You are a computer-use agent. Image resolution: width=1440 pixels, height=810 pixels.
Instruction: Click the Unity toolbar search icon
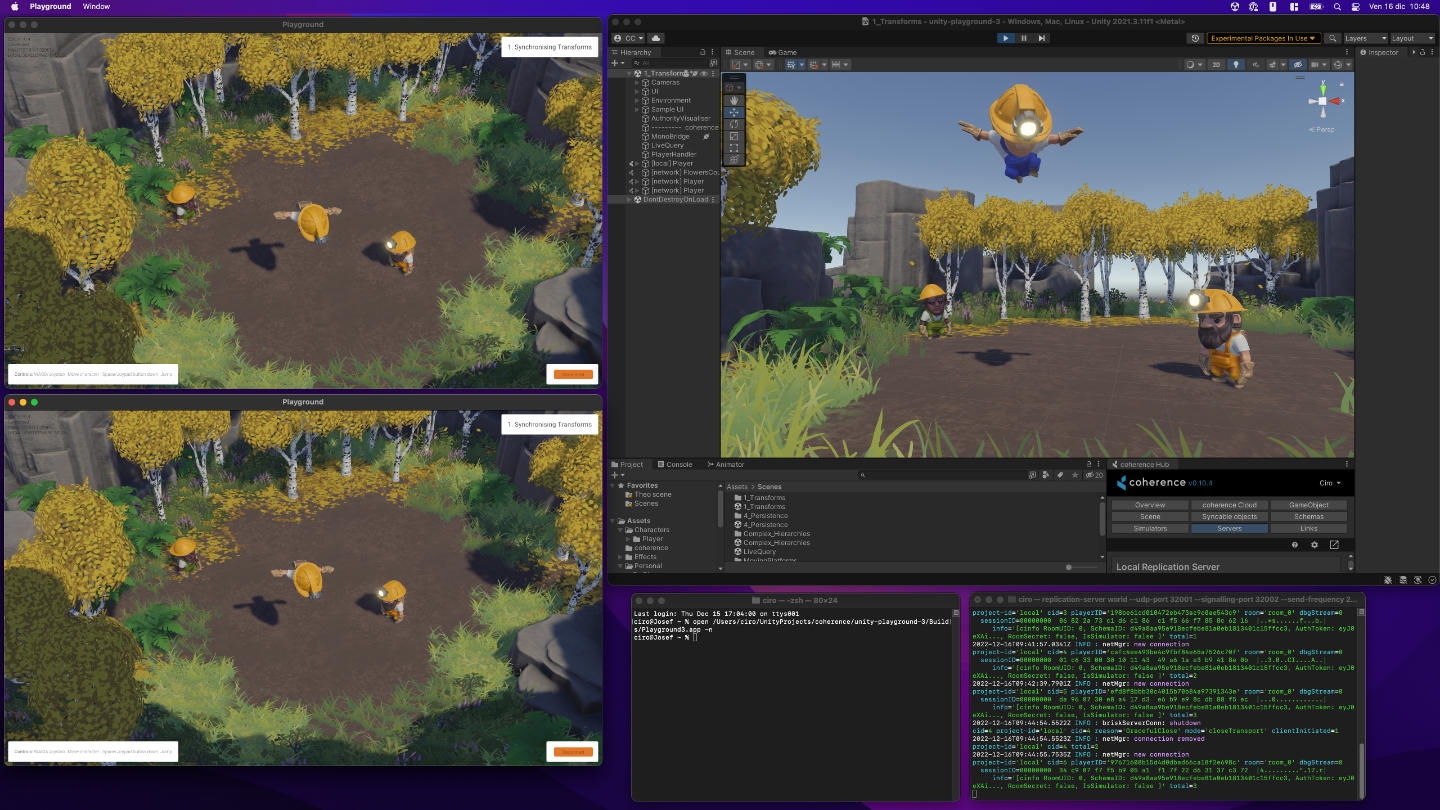(x=1332, y=38)
